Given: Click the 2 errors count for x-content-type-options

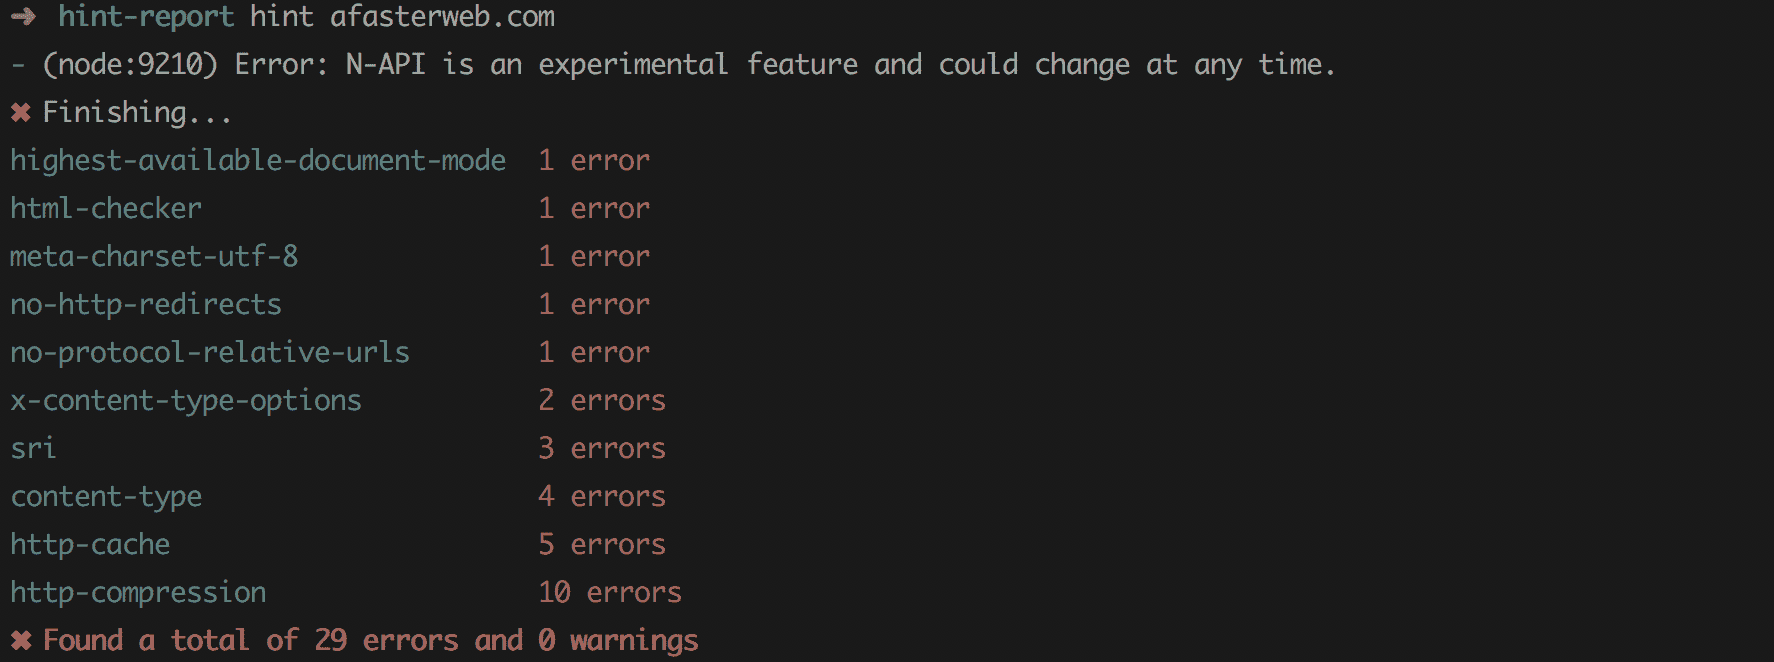Looking at the screenshot, I should [x=602, y=400].
